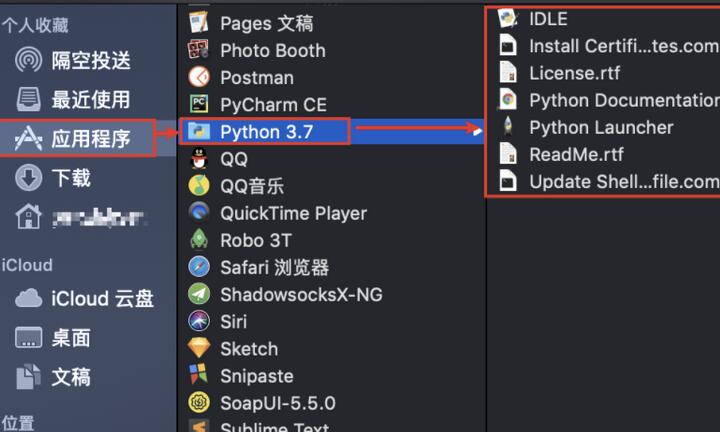Click the QQ音乐 app icon

199,185
